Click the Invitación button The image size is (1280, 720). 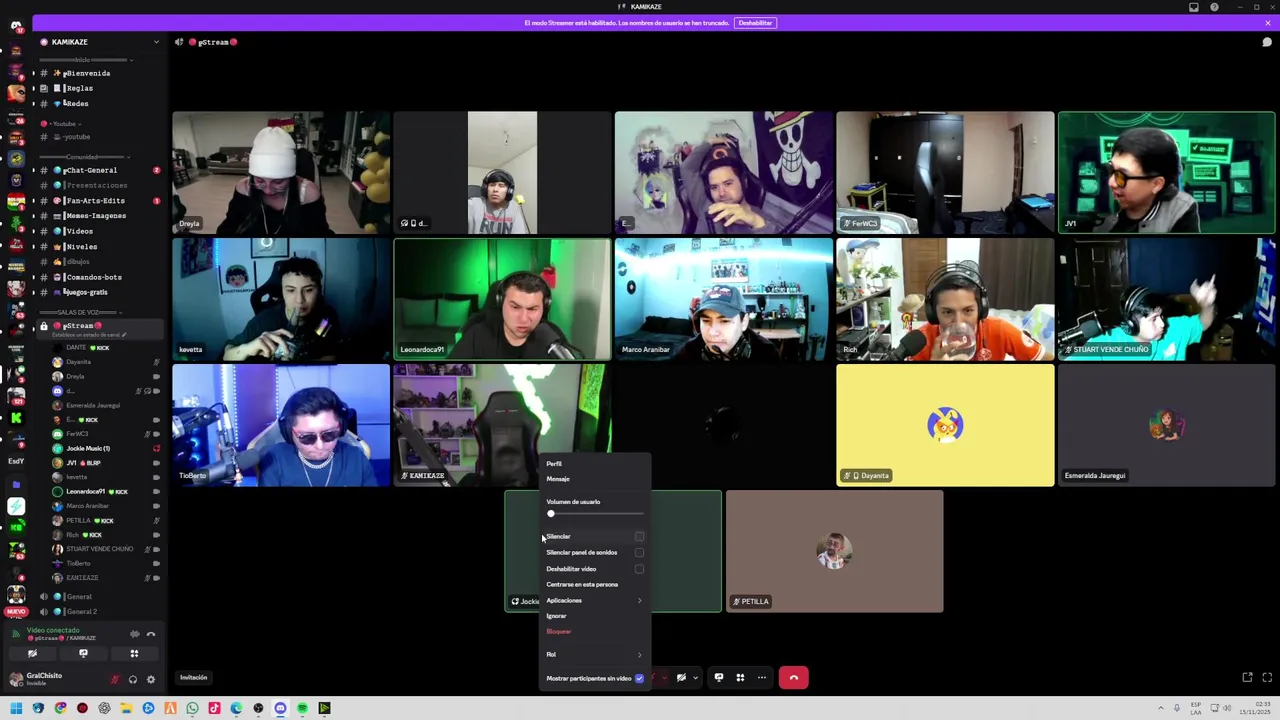click(x=193, y=677)
